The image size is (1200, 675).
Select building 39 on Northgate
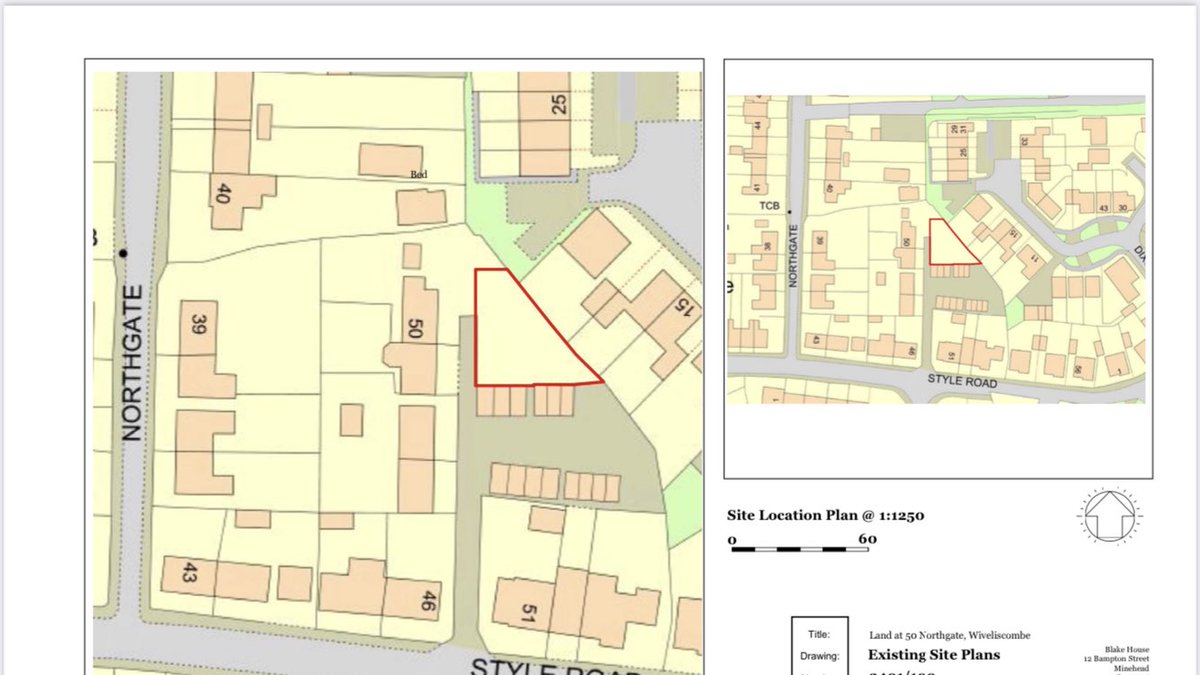coord(197,322)
